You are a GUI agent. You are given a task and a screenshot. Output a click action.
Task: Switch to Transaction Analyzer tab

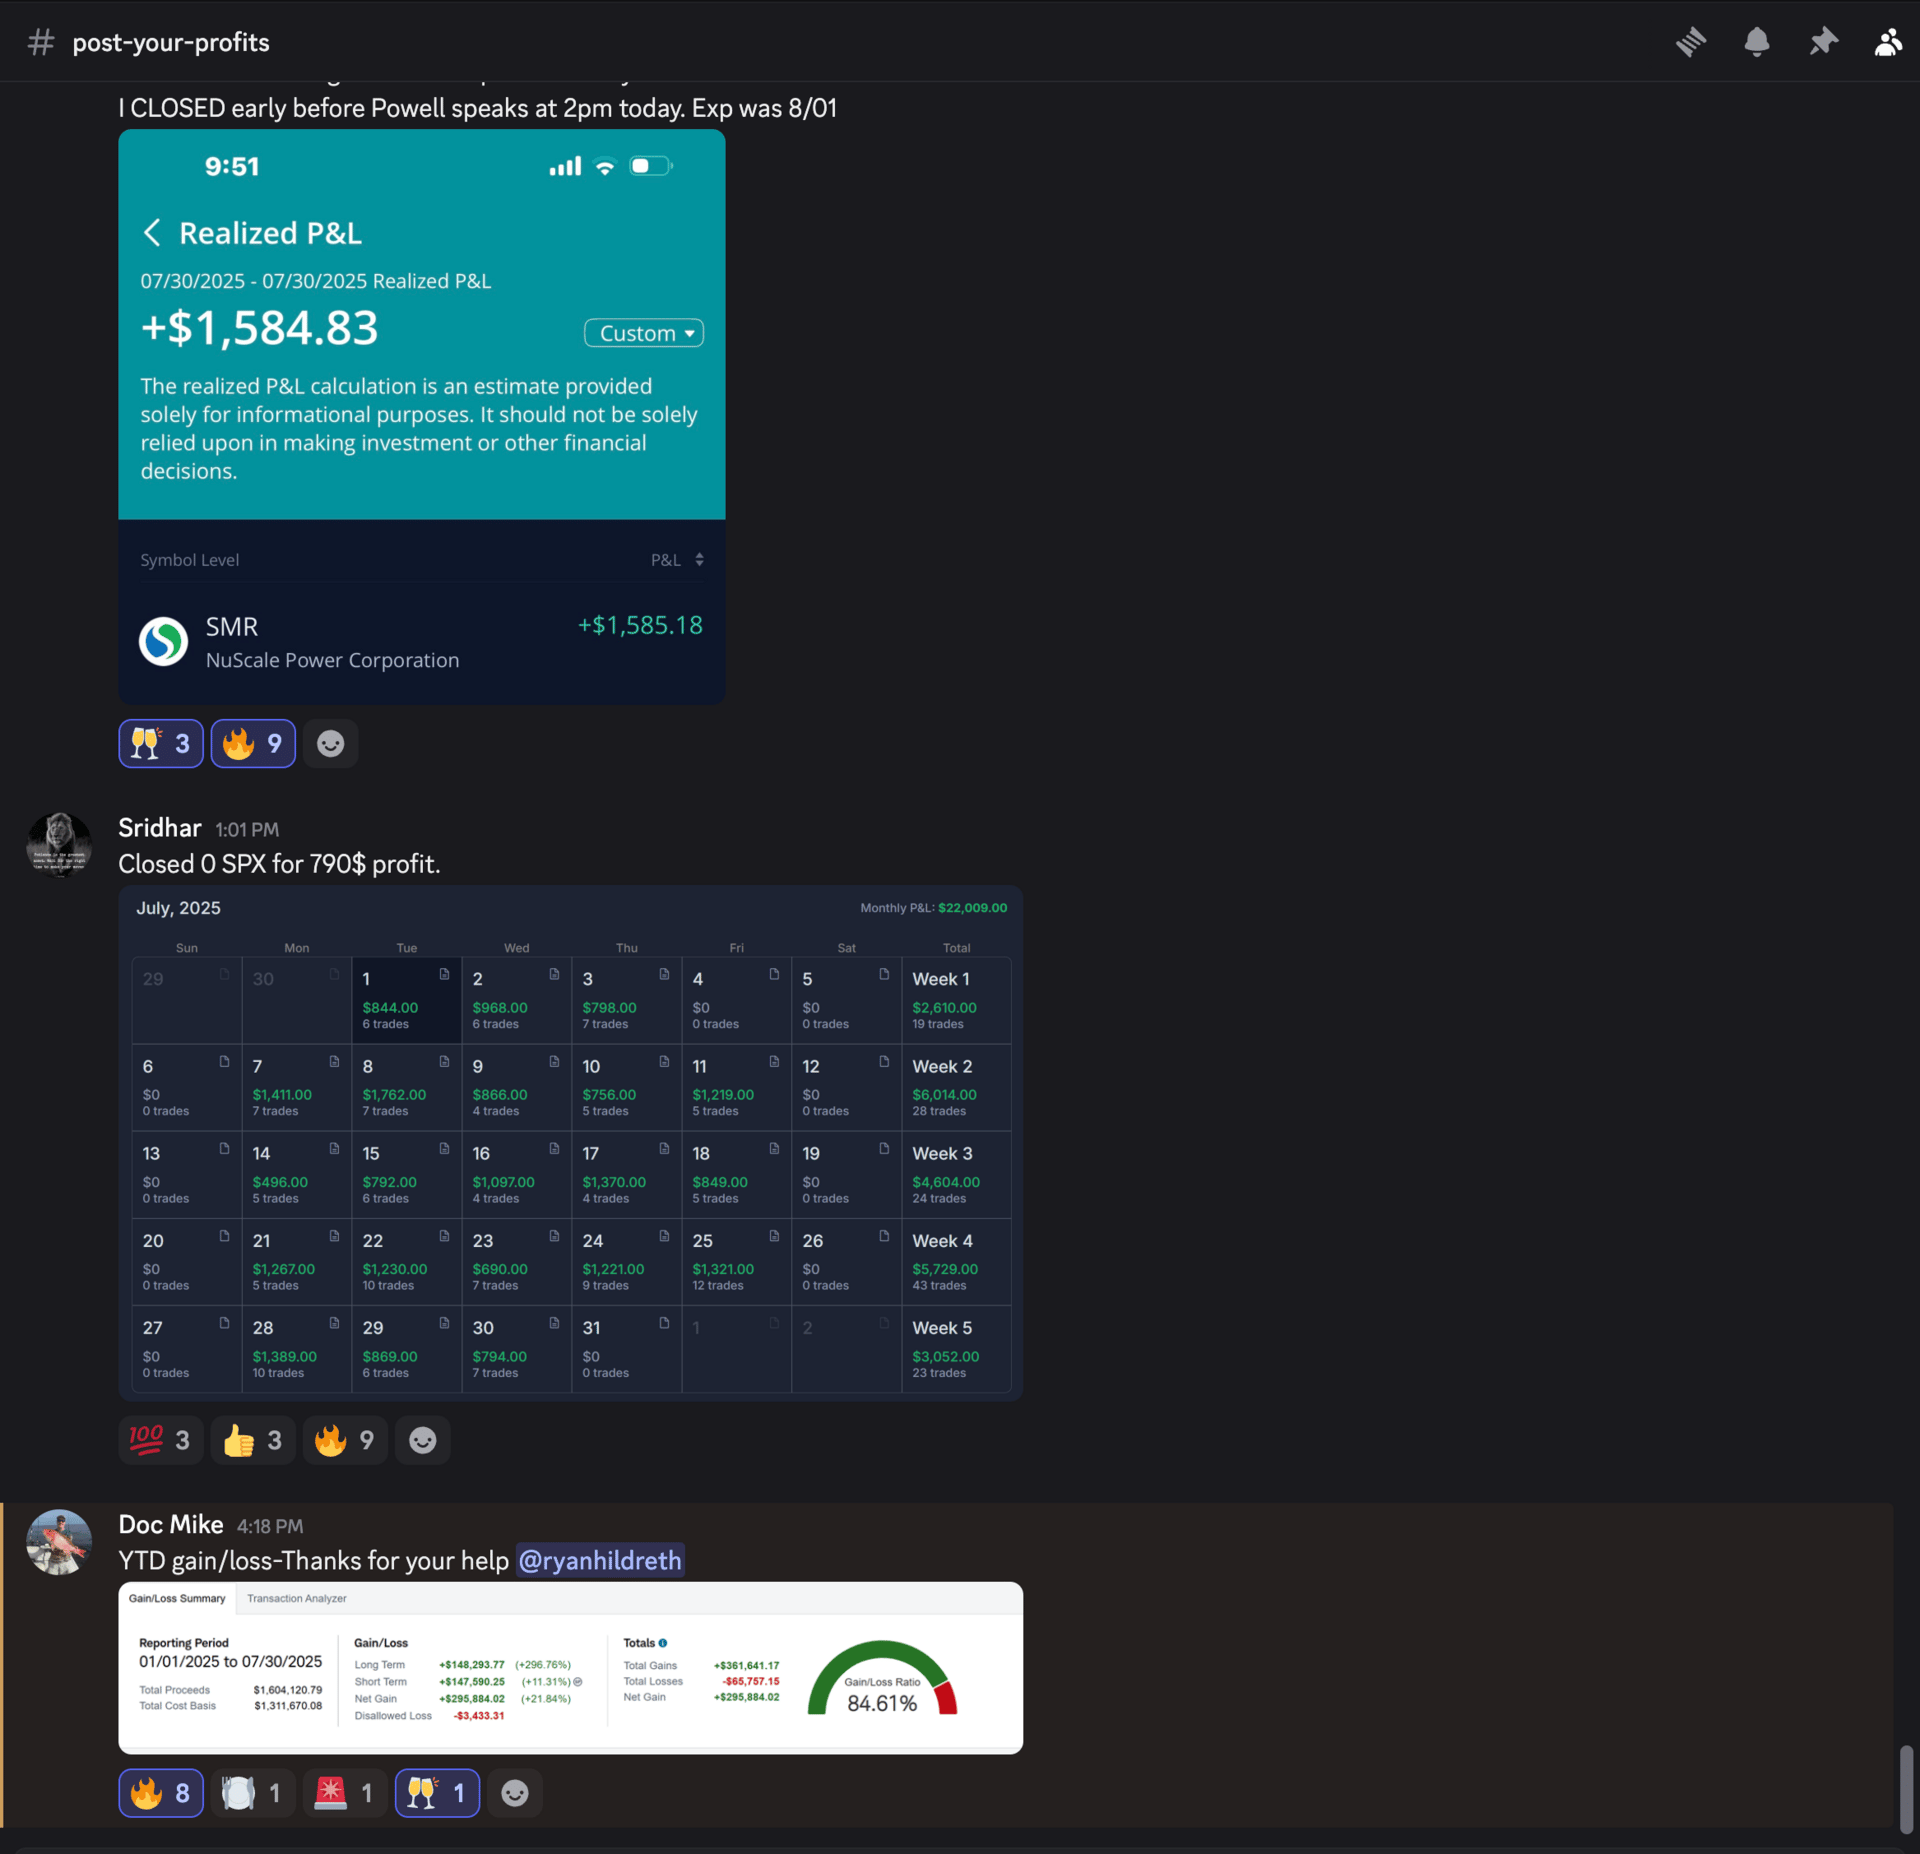click(x=296, y=1598)
